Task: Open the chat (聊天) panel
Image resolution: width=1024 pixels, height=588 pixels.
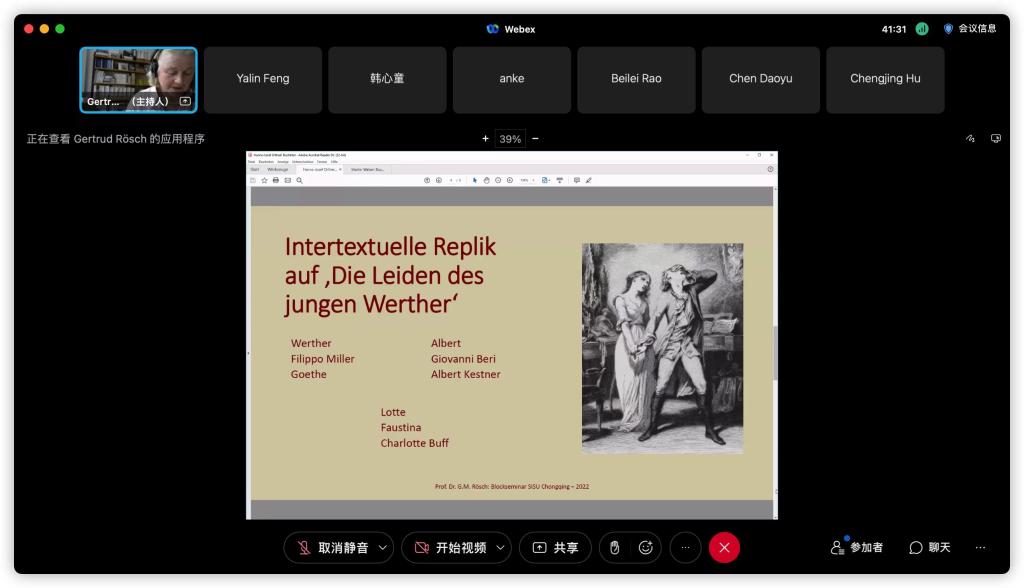Action: click(929, 548)
